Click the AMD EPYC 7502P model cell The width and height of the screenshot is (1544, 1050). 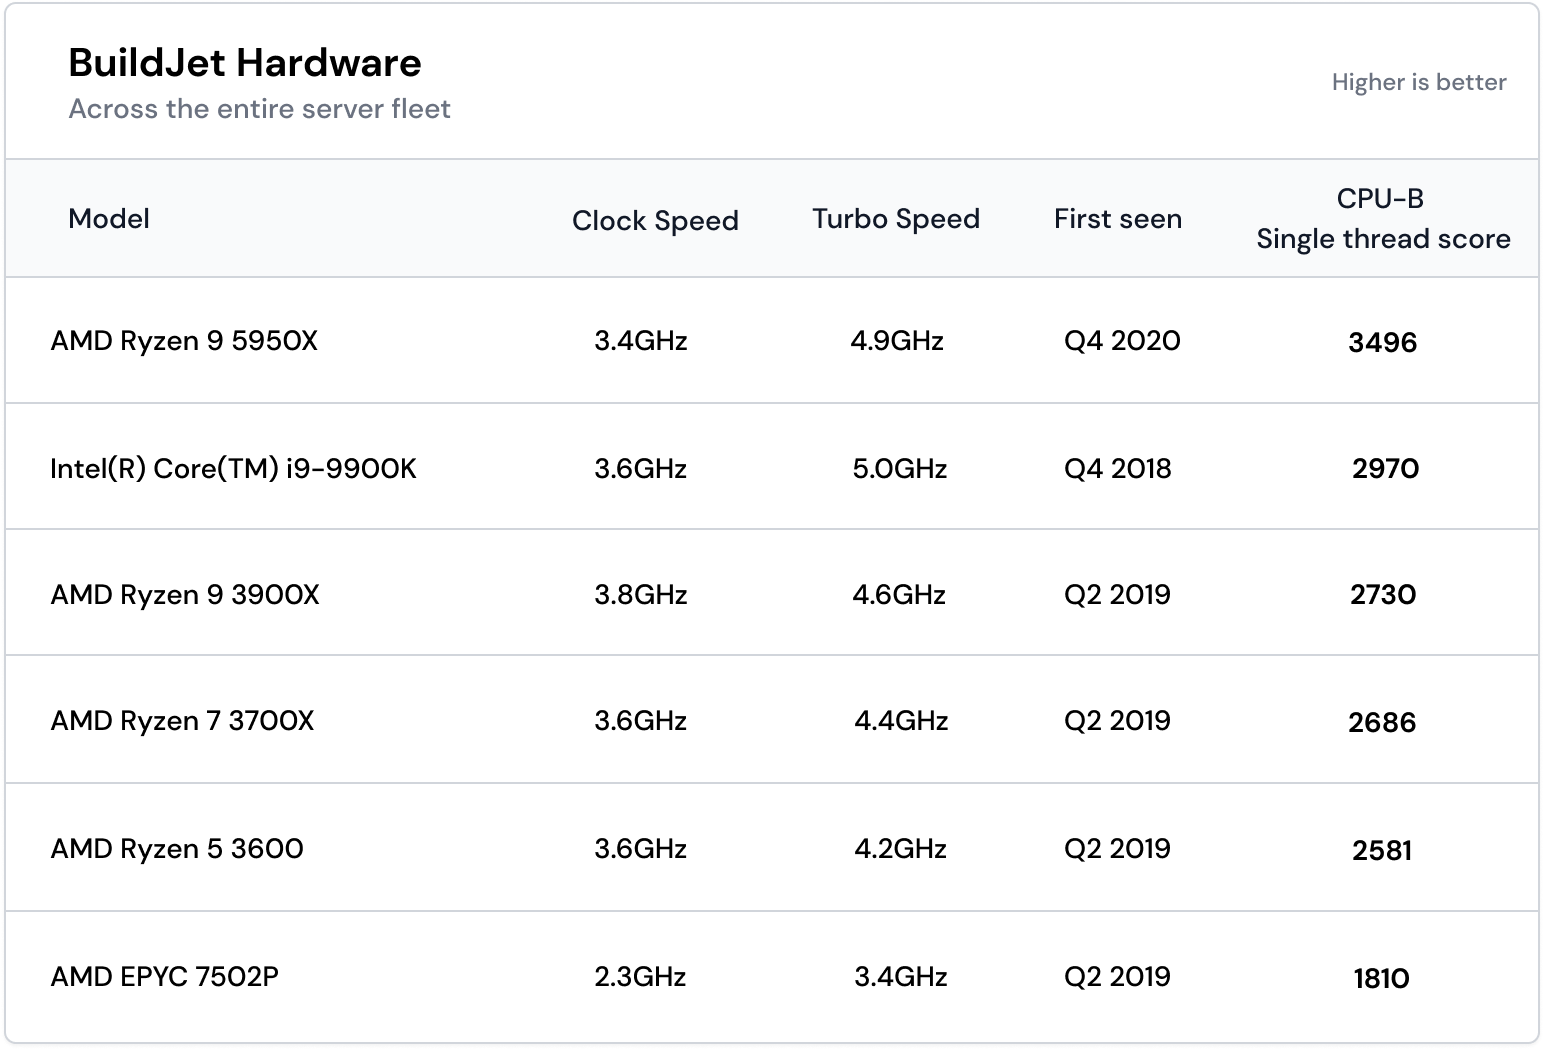(x=164, y=977)
